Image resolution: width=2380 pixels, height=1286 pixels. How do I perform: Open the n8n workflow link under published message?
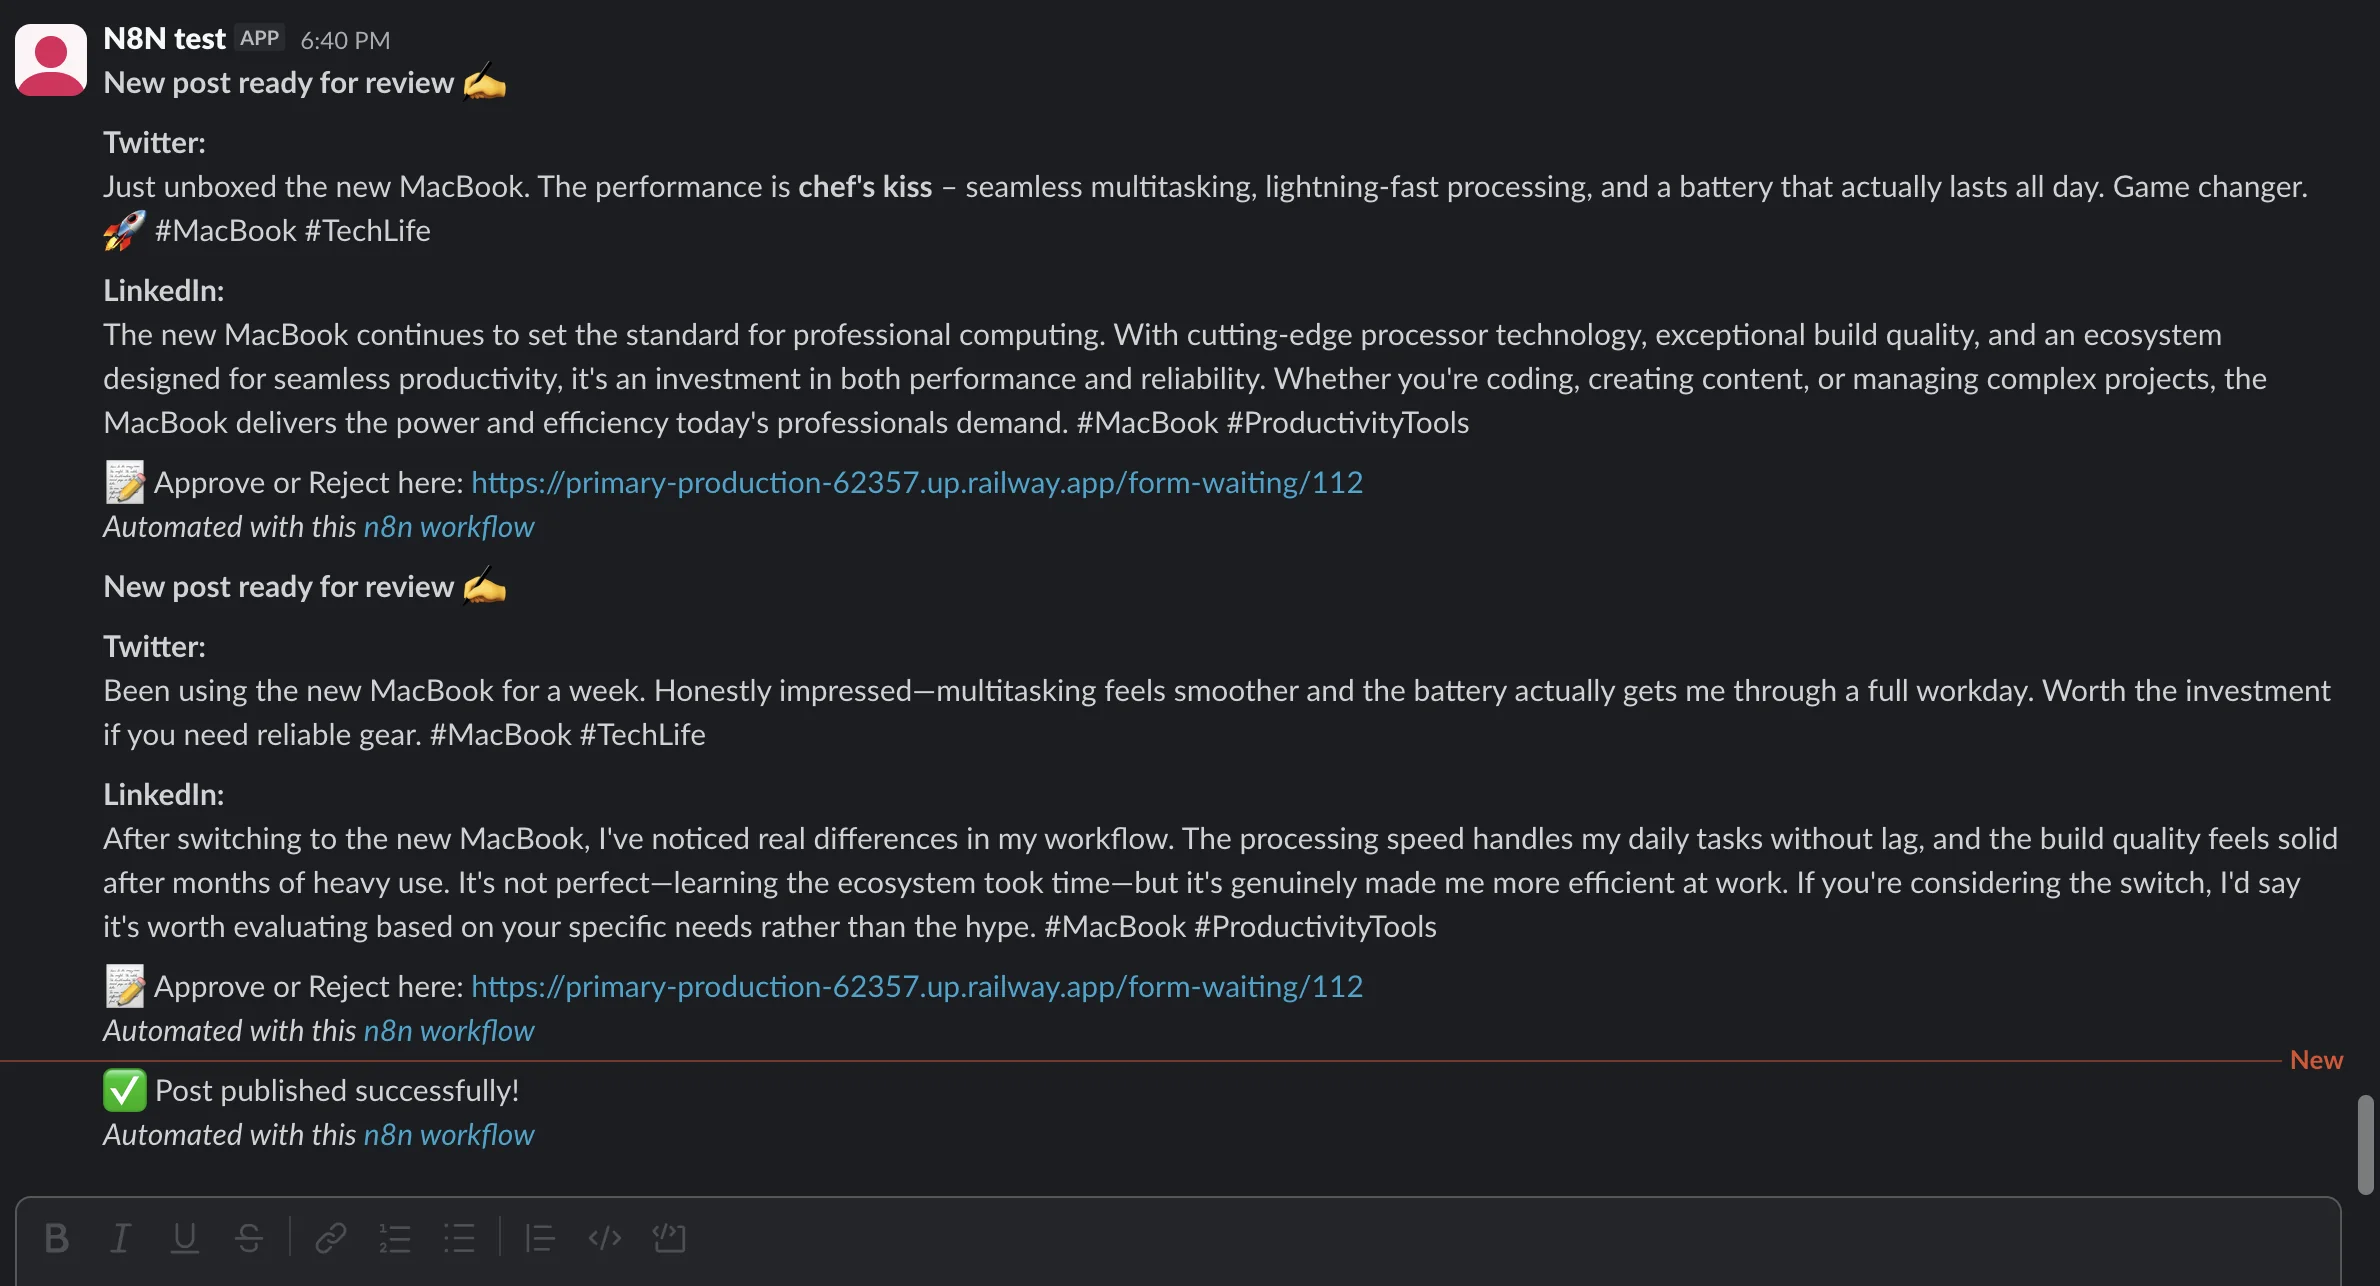(449, 1136)
